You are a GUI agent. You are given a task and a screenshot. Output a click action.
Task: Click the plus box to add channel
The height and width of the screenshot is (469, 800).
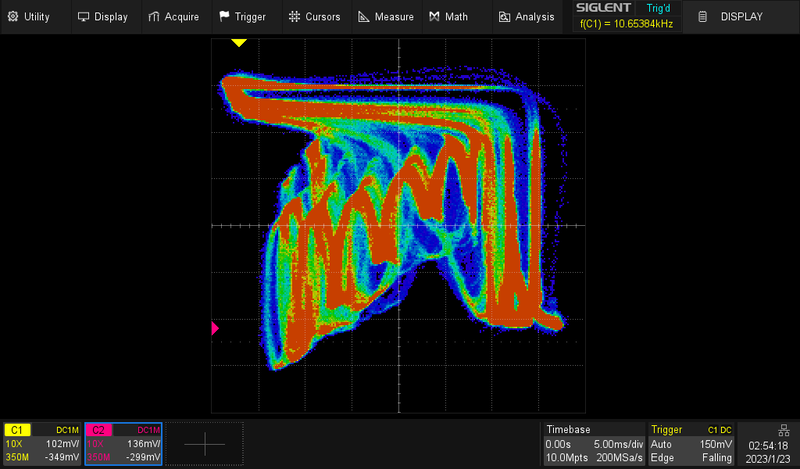pos(207,442)
